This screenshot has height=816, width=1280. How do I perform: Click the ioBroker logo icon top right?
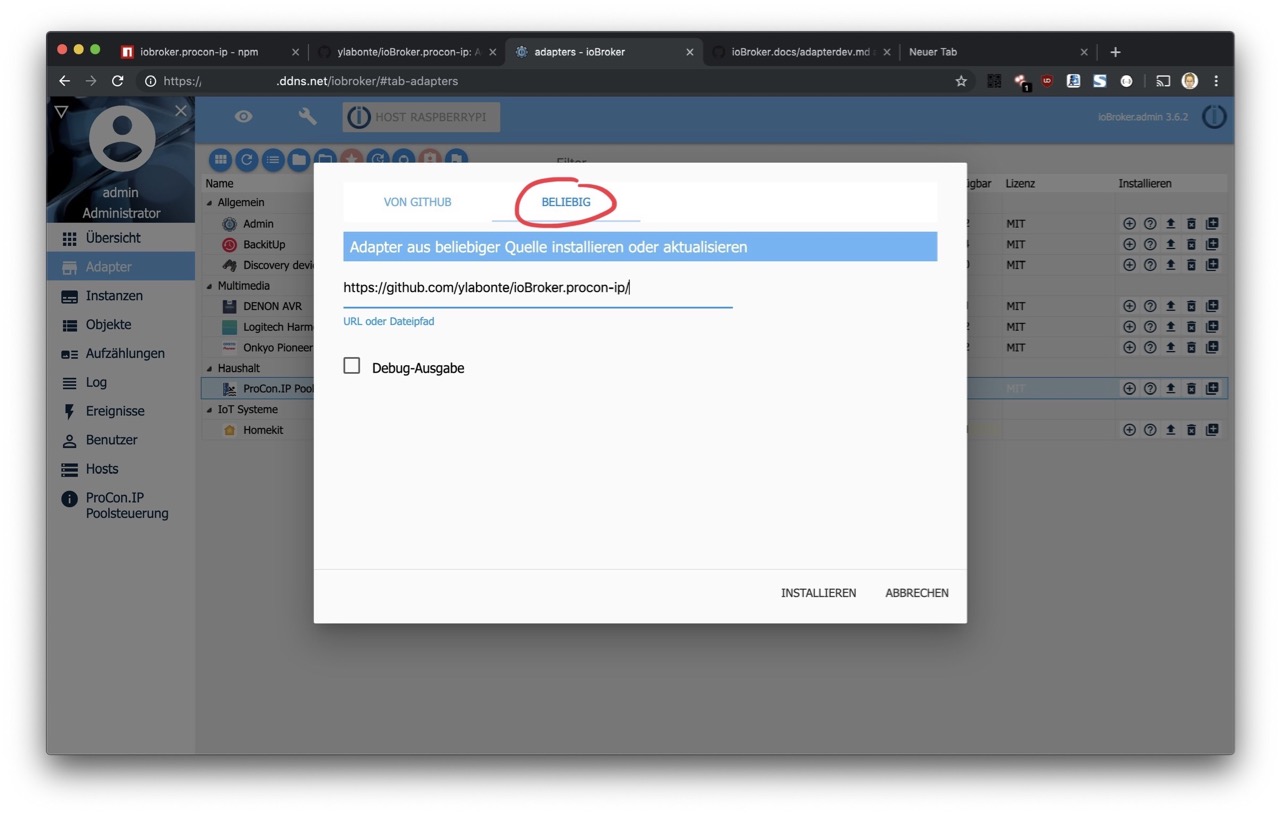(1214, 117)
